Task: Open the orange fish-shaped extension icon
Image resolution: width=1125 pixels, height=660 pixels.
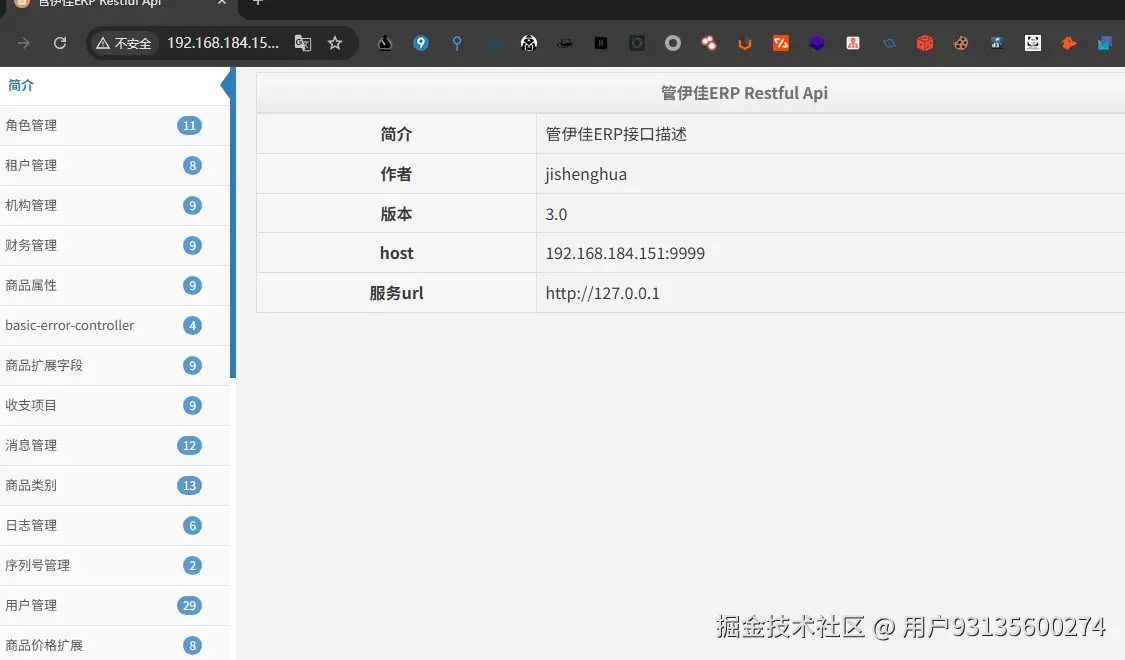Action: (1069, 43)
